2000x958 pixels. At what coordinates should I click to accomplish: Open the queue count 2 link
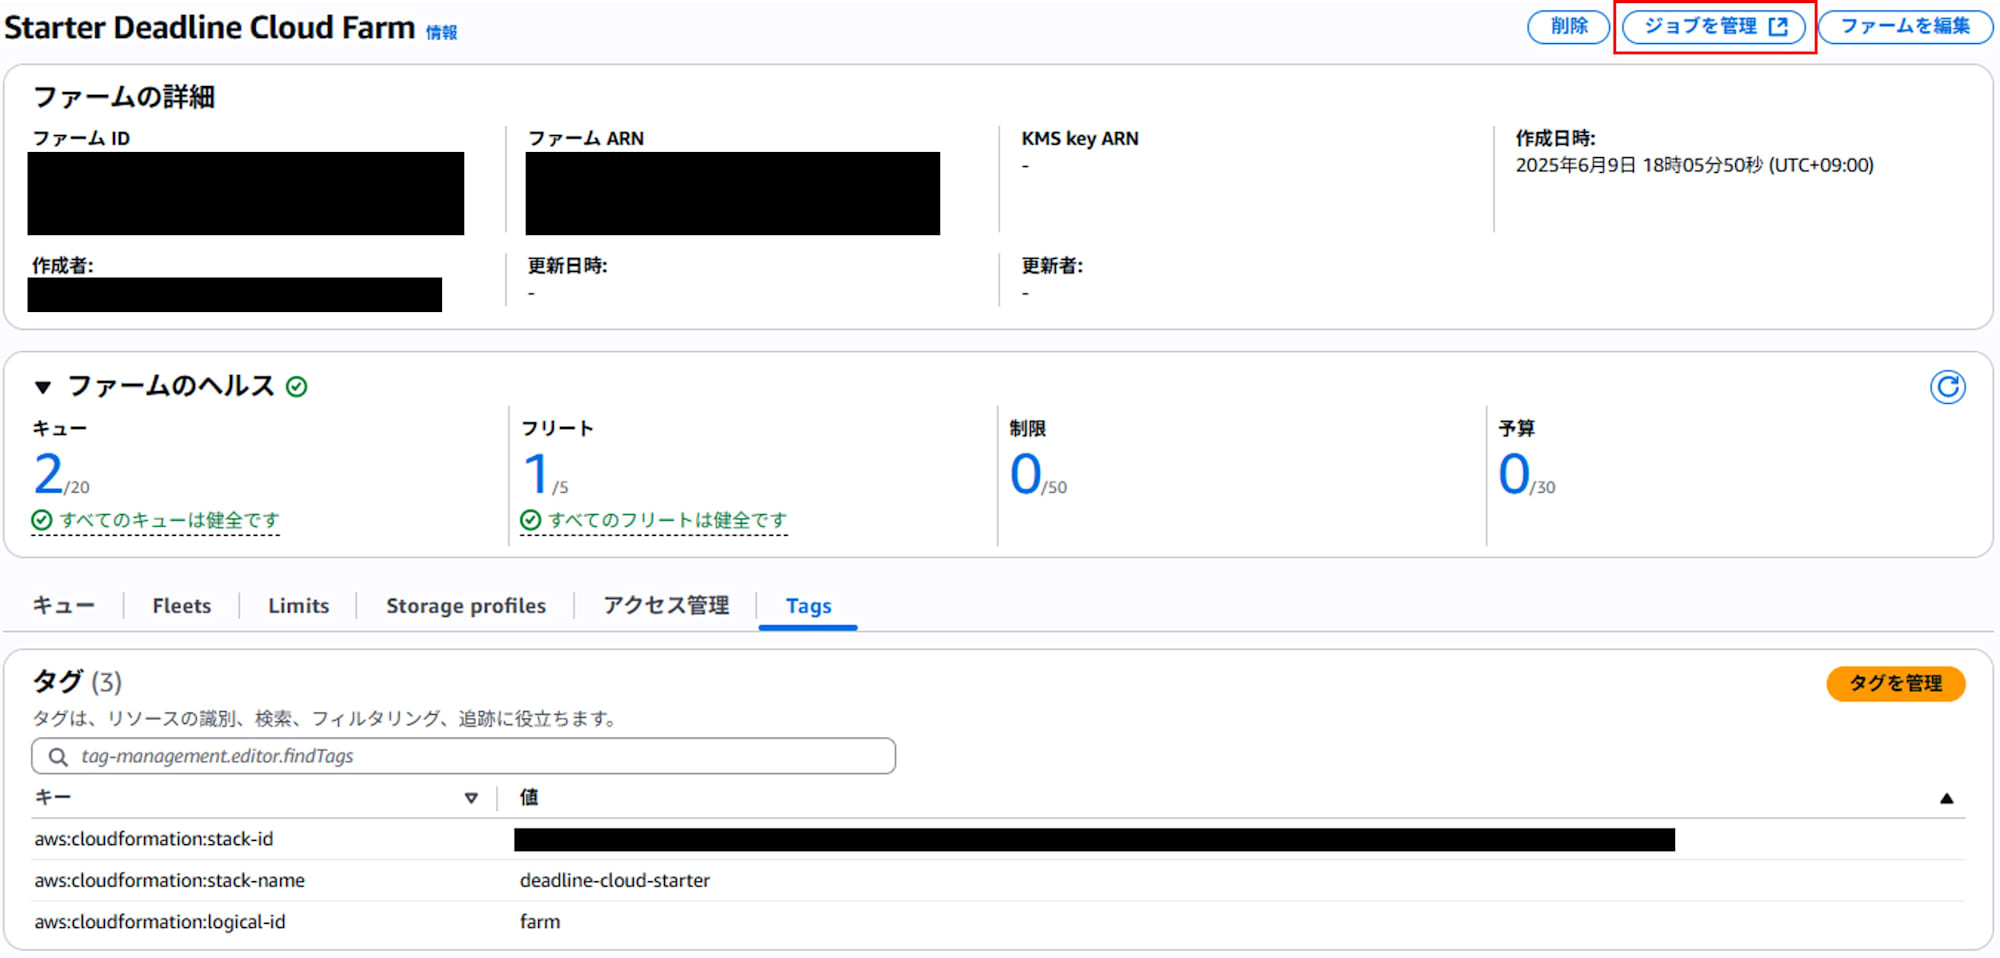pos(48,474)
